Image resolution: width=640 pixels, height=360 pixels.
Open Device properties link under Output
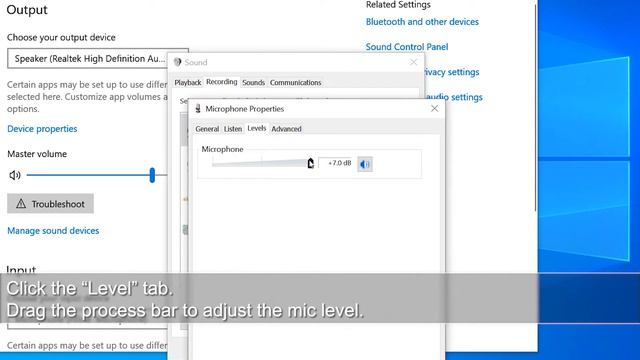[x=42, y=129]
